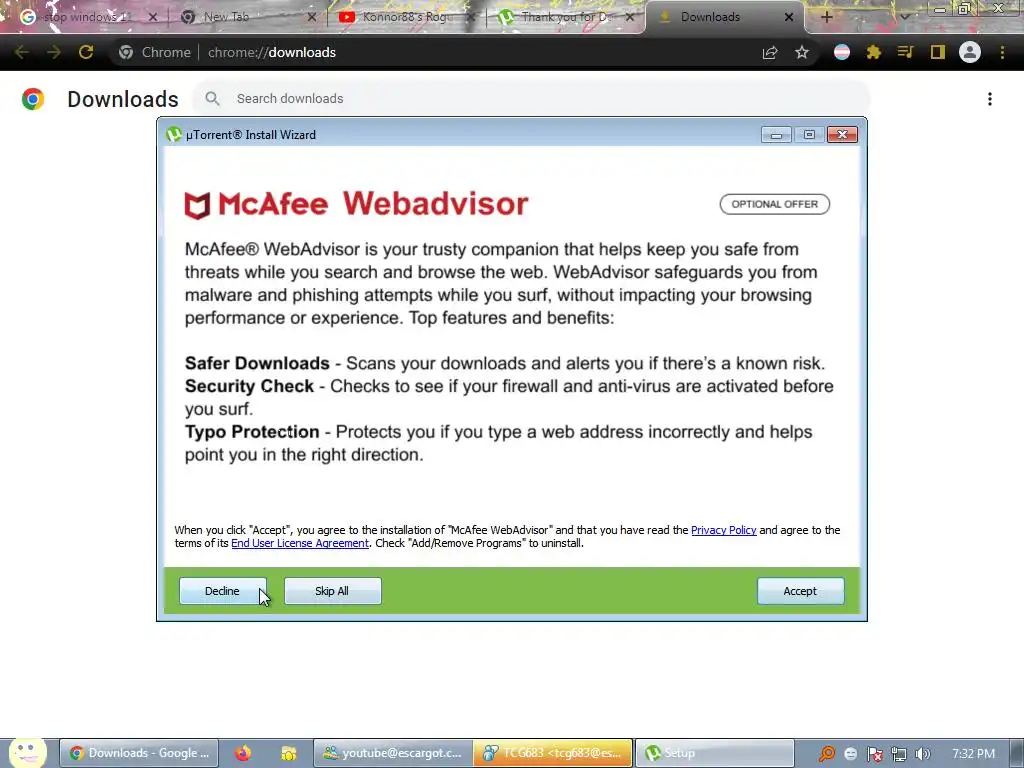The width and height of the screenshot is (1024, 768).
Task: Reload the downloads page
Action: point(86,52)
